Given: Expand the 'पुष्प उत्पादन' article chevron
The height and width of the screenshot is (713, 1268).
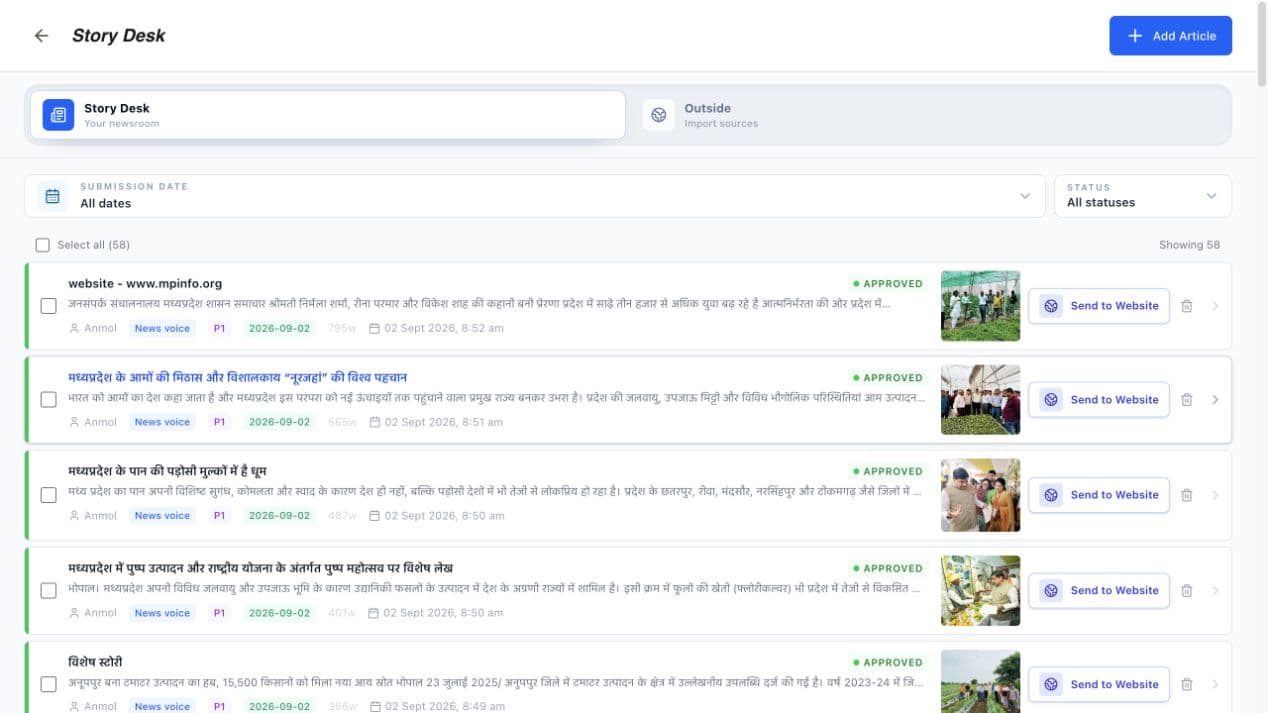Looking at the screenshot, I should [1215, 590].
